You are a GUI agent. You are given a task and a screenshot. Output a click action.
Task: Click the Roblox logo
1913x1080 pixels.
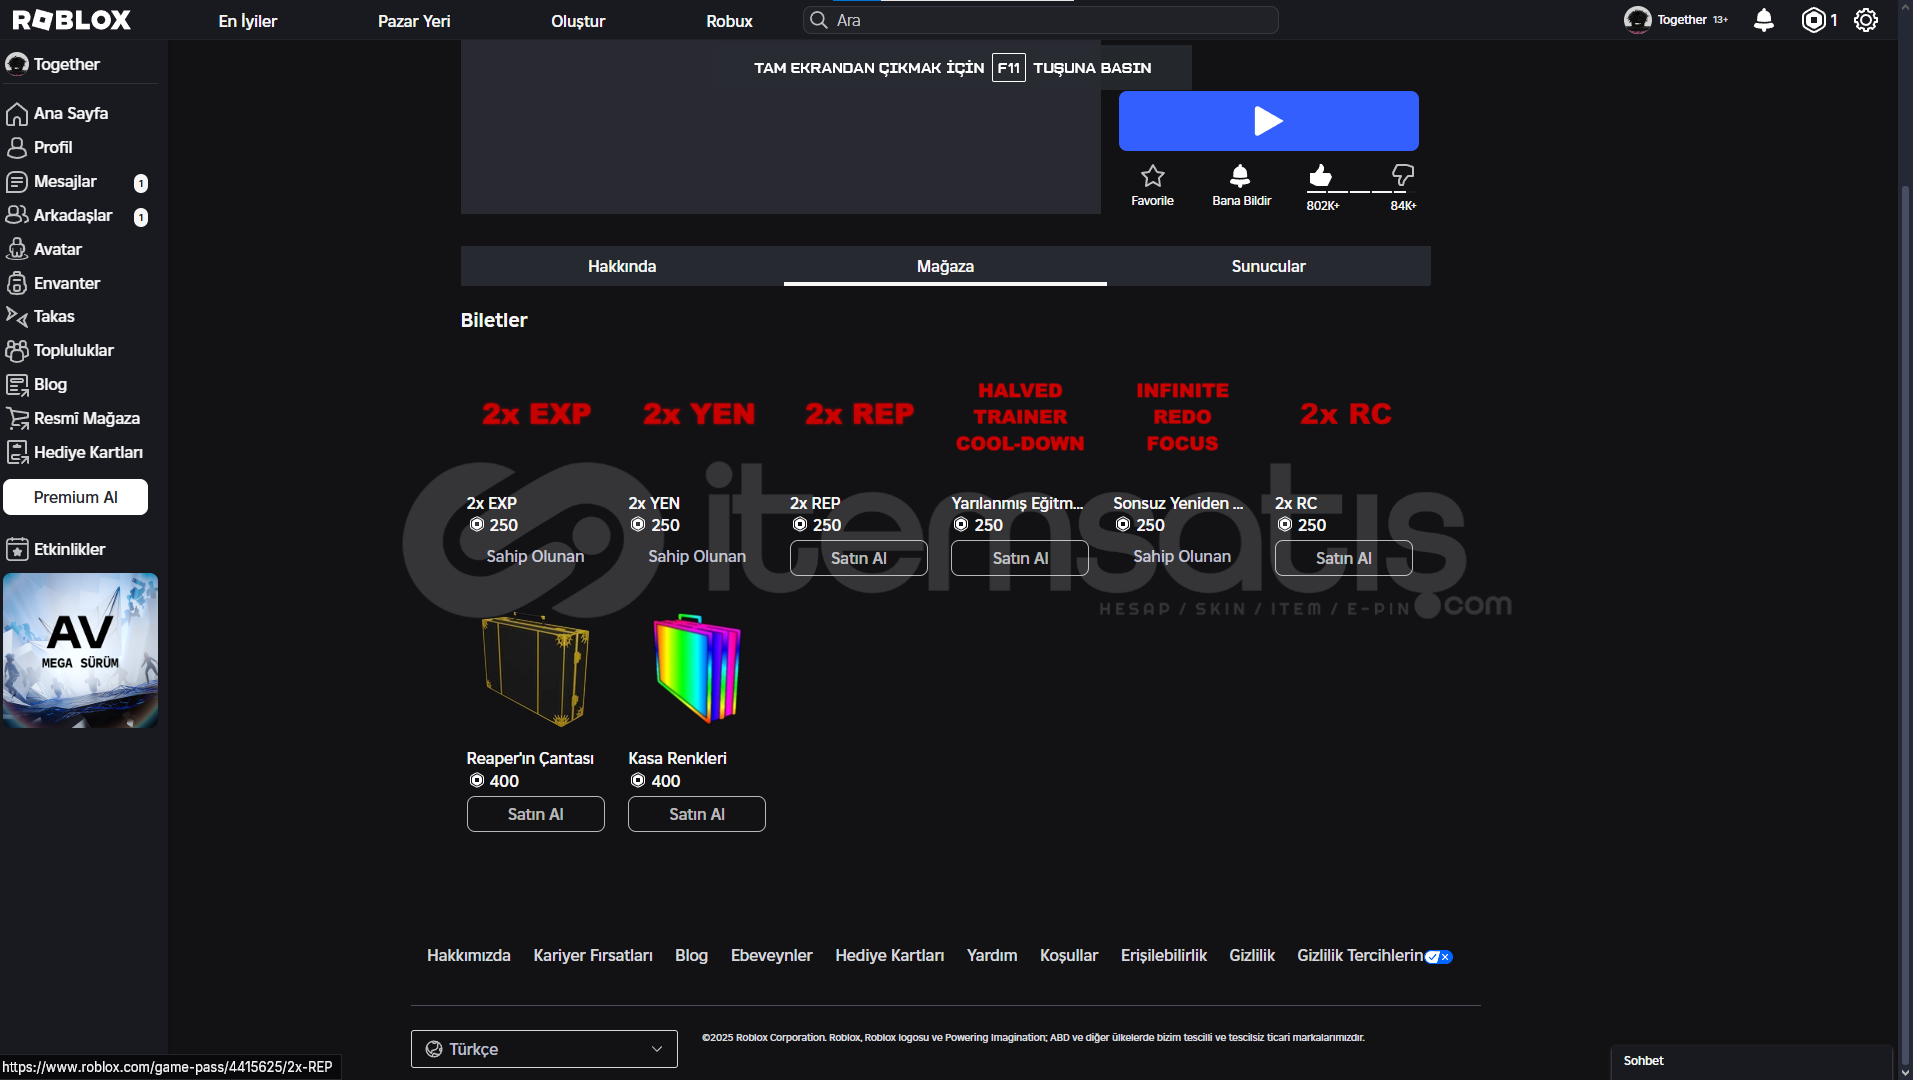coord(71,20)
